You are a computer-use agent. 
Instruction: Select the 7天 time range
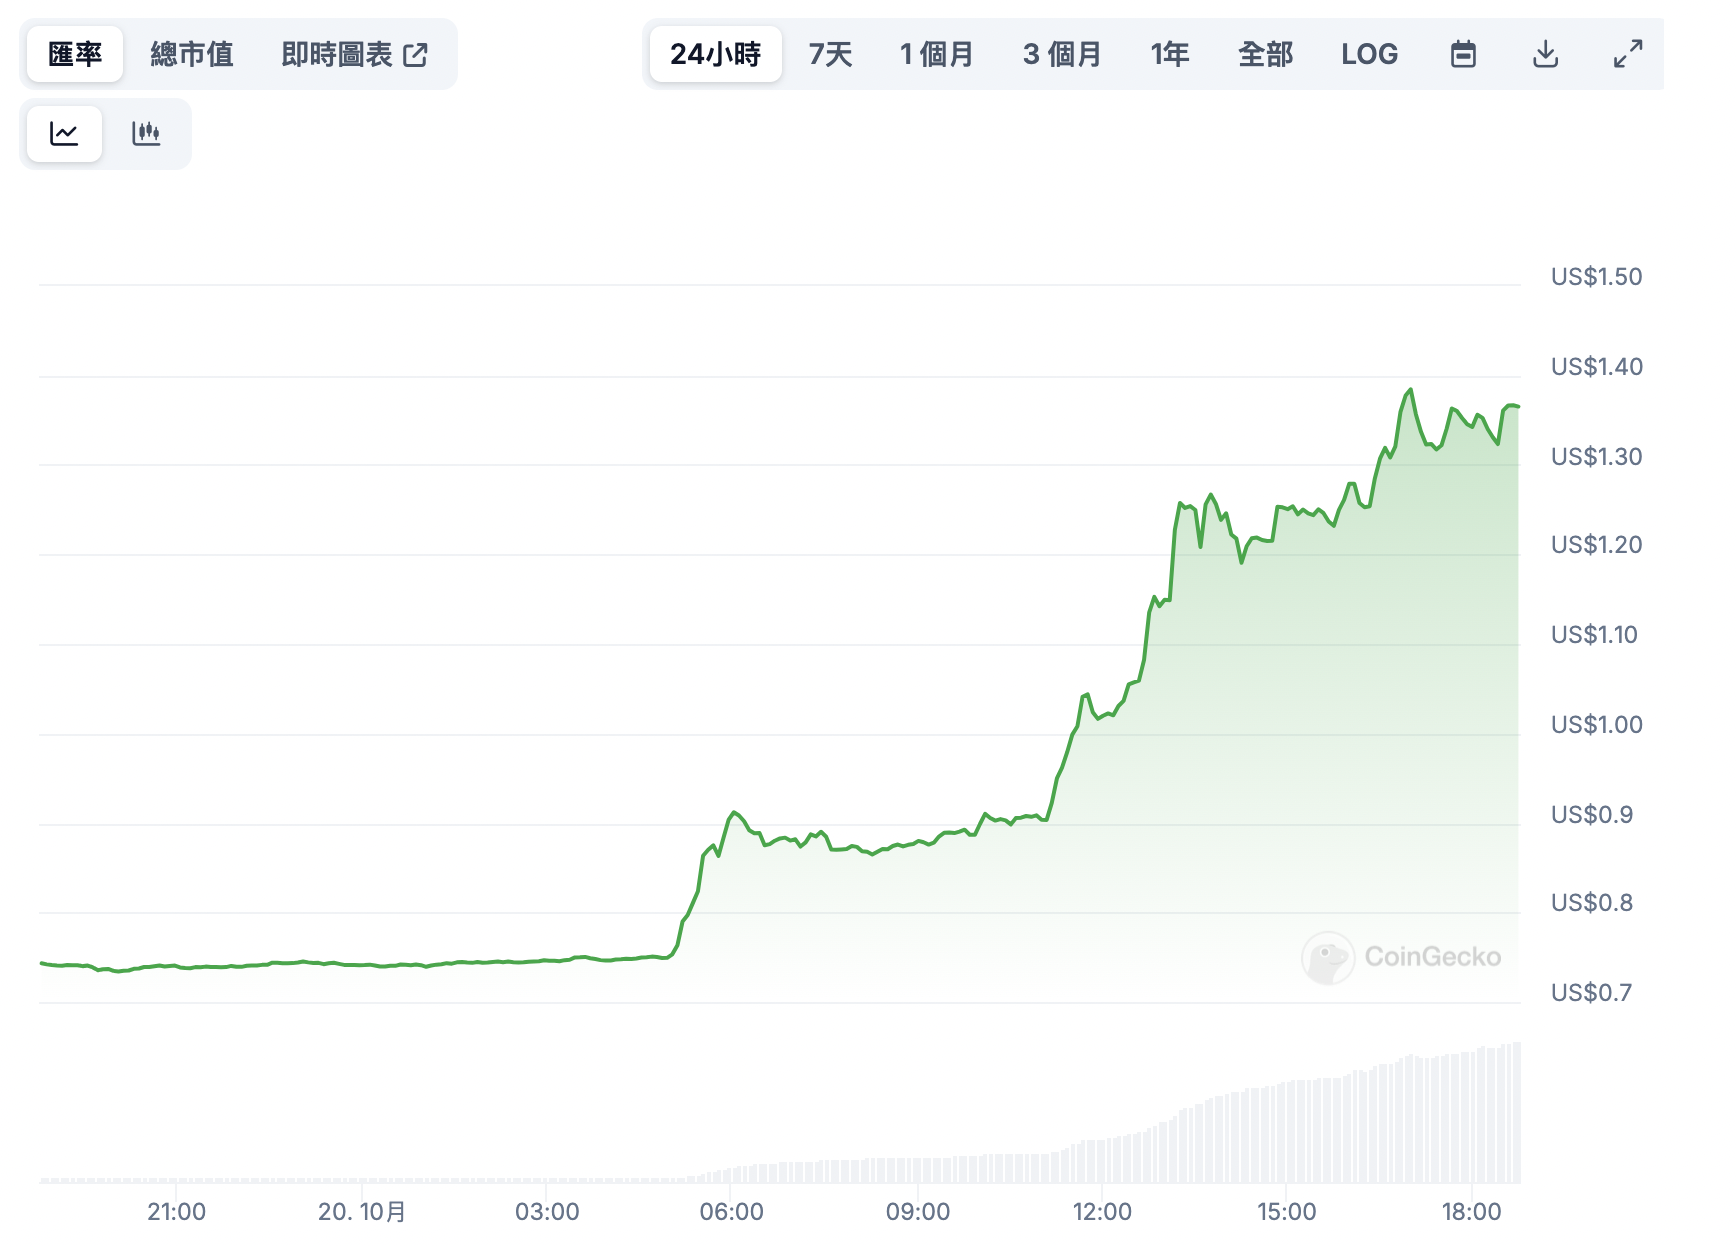[830, 54]
